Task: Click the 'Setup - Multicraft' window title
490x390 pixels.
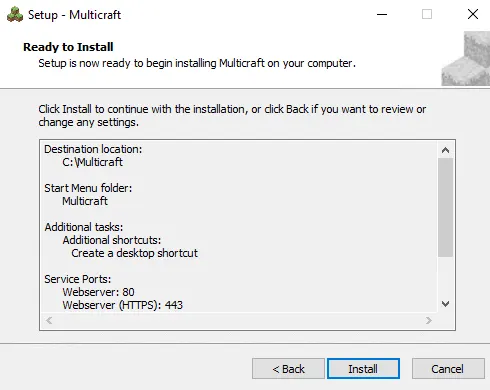Action: (x=74, y=15)
